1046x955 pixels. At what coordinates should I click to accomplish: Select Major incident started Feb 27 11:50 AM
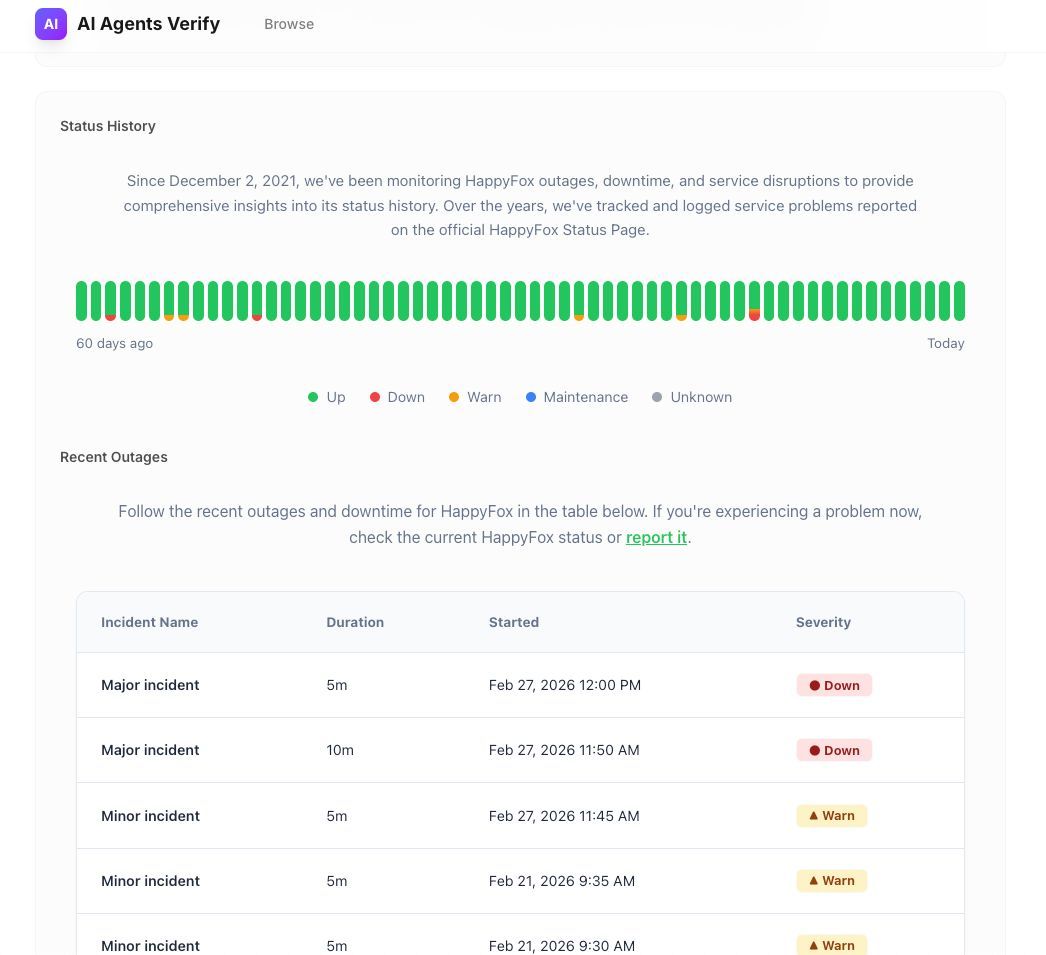[x=520, y=750]
